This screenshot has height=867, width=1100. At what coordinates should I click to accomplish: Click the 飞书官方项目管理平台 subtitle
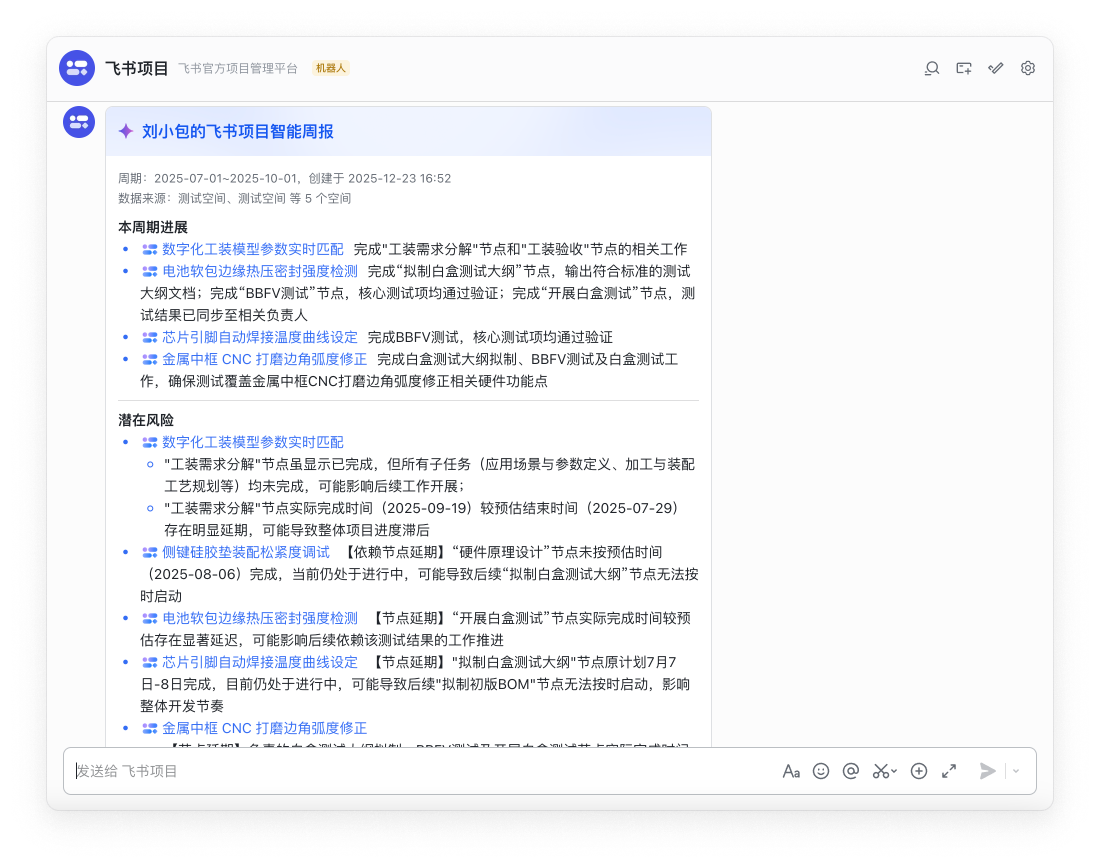[238, 68]
